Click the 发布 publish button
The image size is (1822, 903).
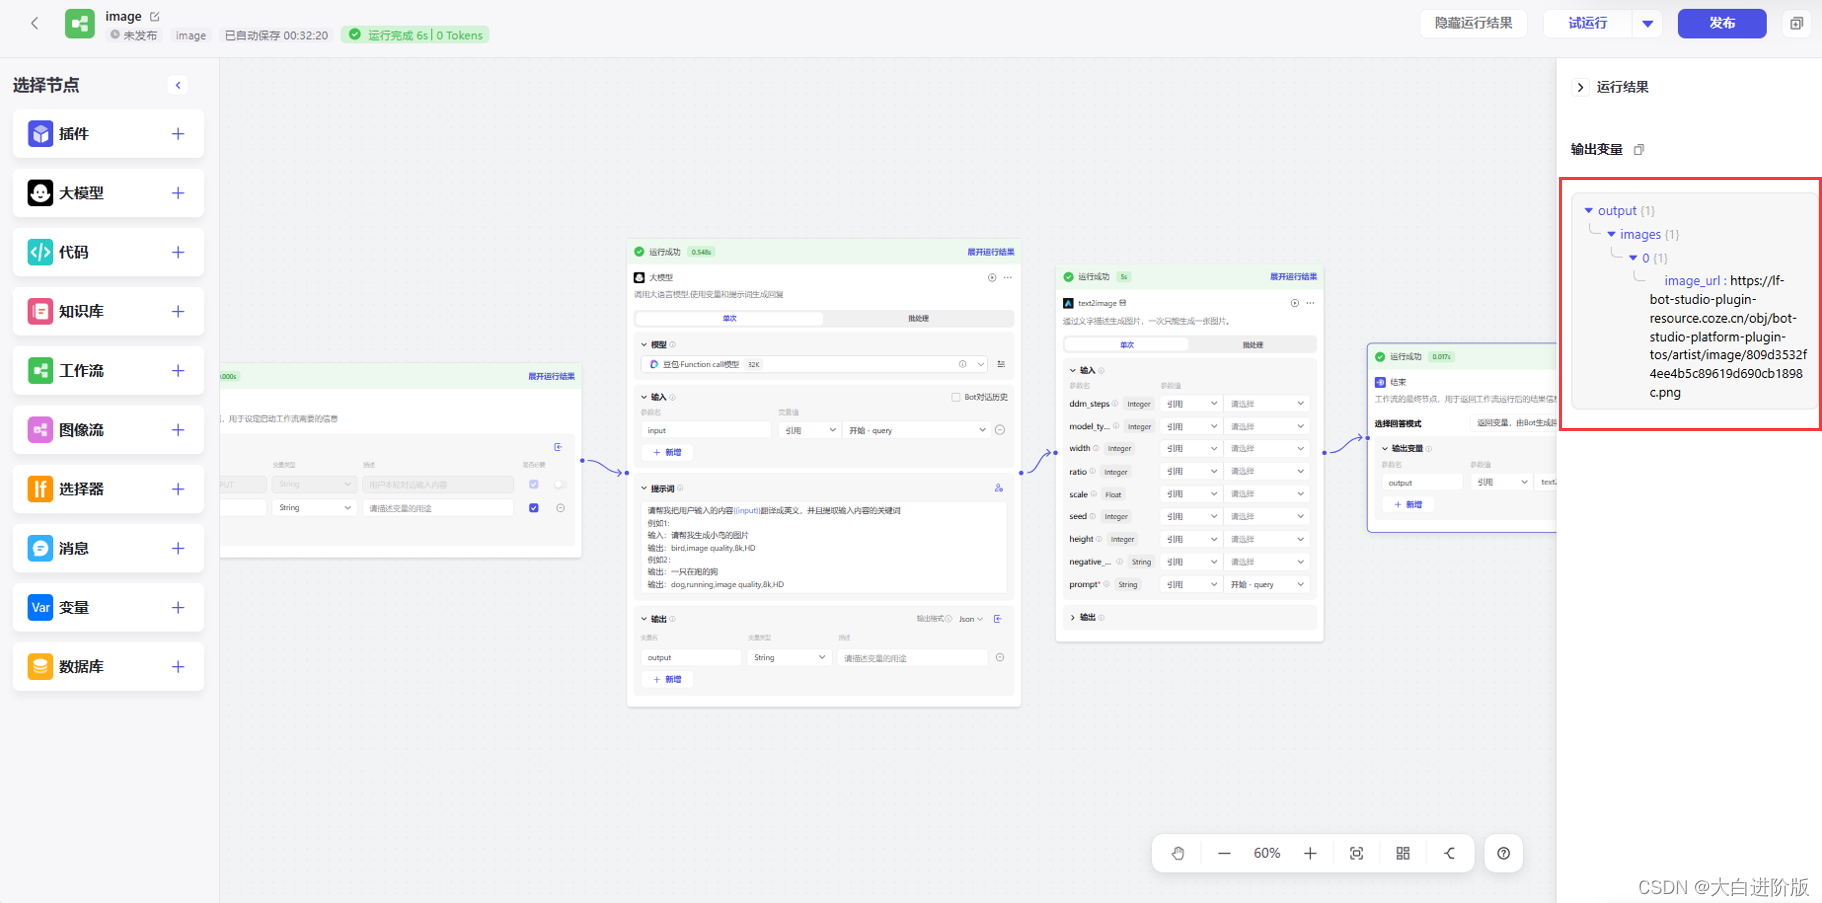tap(1721, 23)
